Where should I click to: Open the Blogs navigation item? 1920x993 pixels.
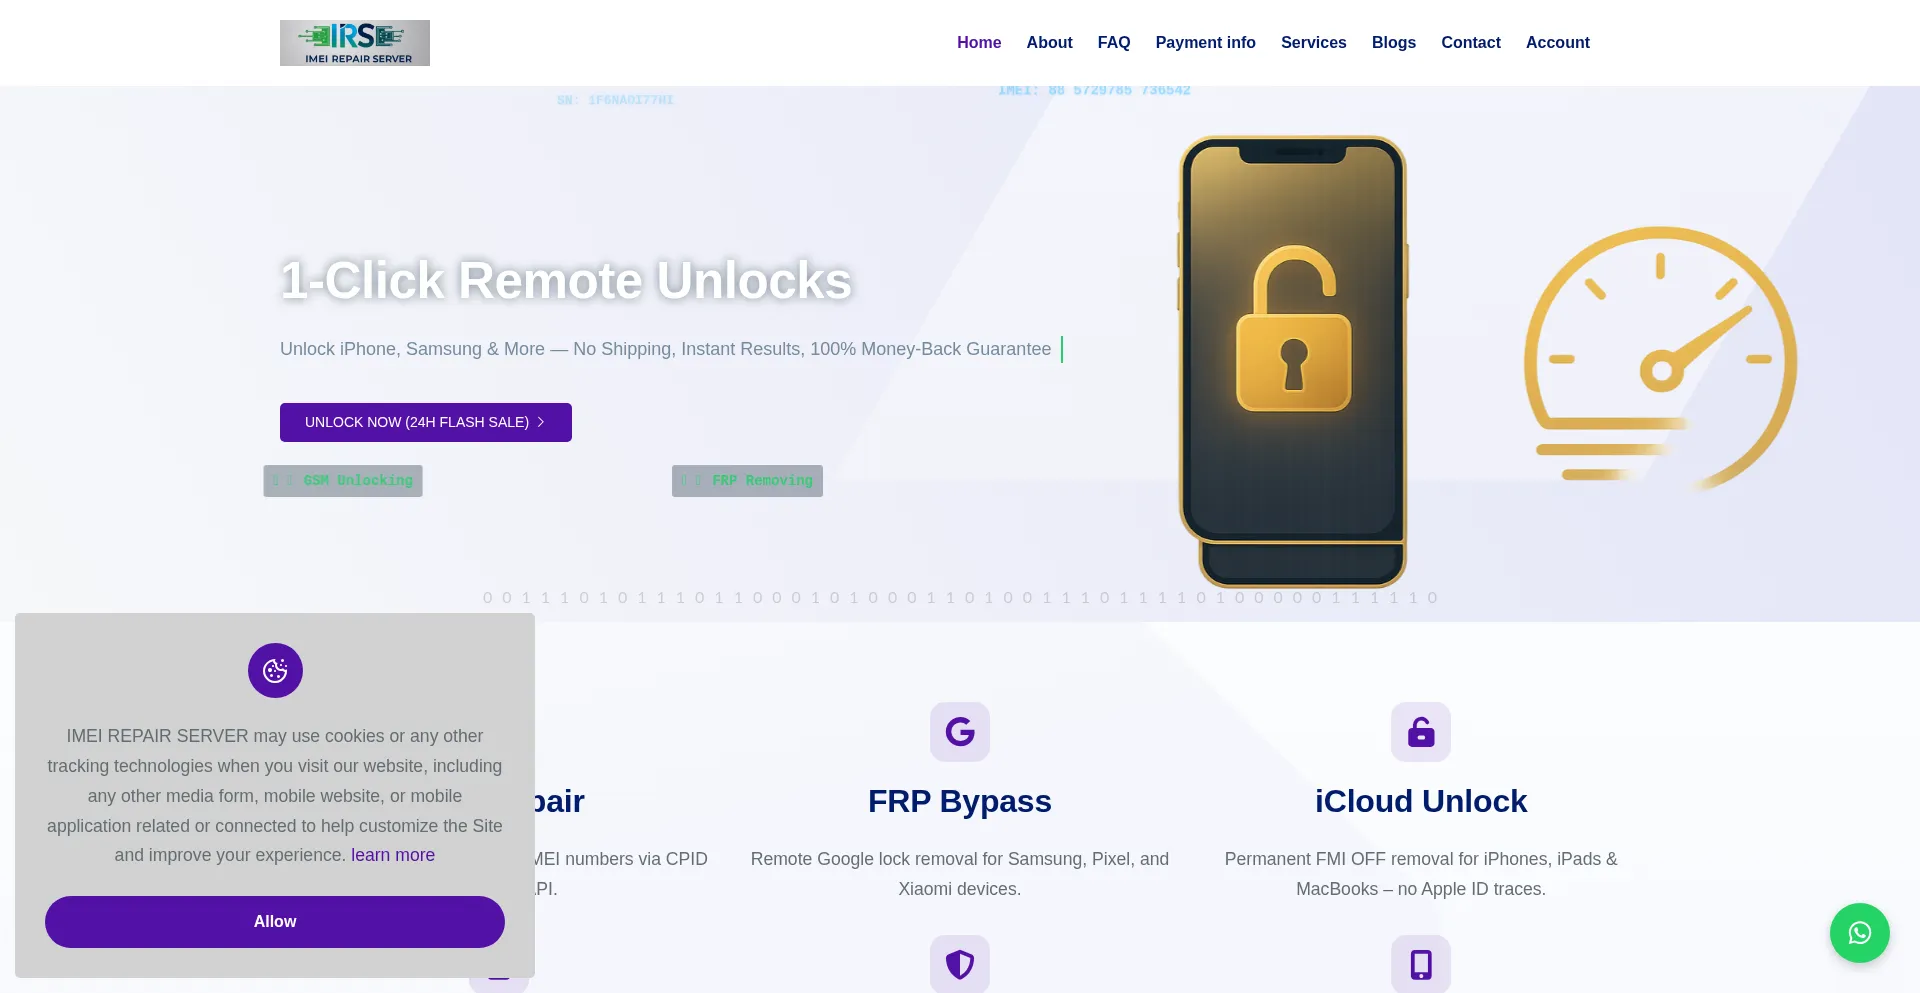1393,43
